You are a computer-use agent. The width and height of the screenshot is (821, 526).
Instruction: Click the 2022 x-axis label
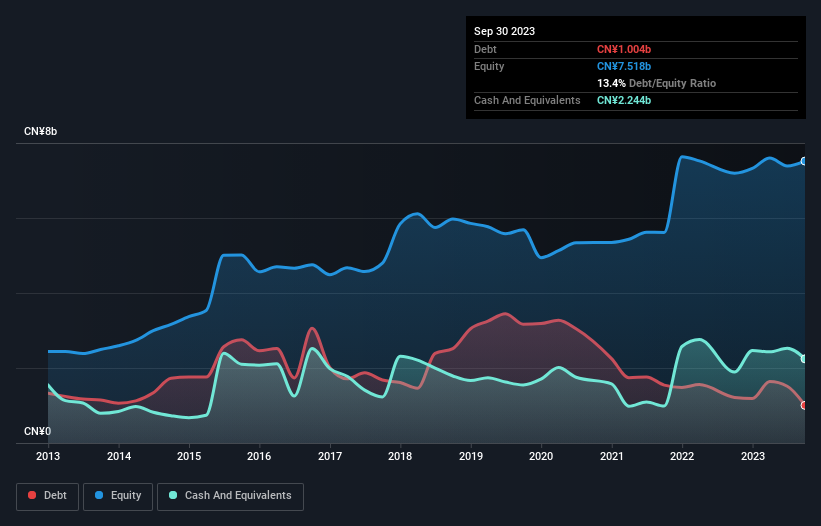tap(682, 456)
